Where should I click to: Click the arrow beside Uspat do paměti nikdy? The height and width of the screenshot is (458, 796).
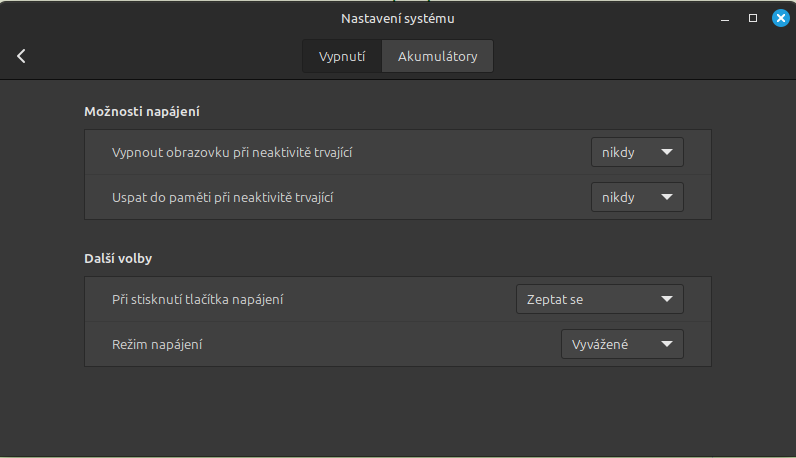pos(667,197)
